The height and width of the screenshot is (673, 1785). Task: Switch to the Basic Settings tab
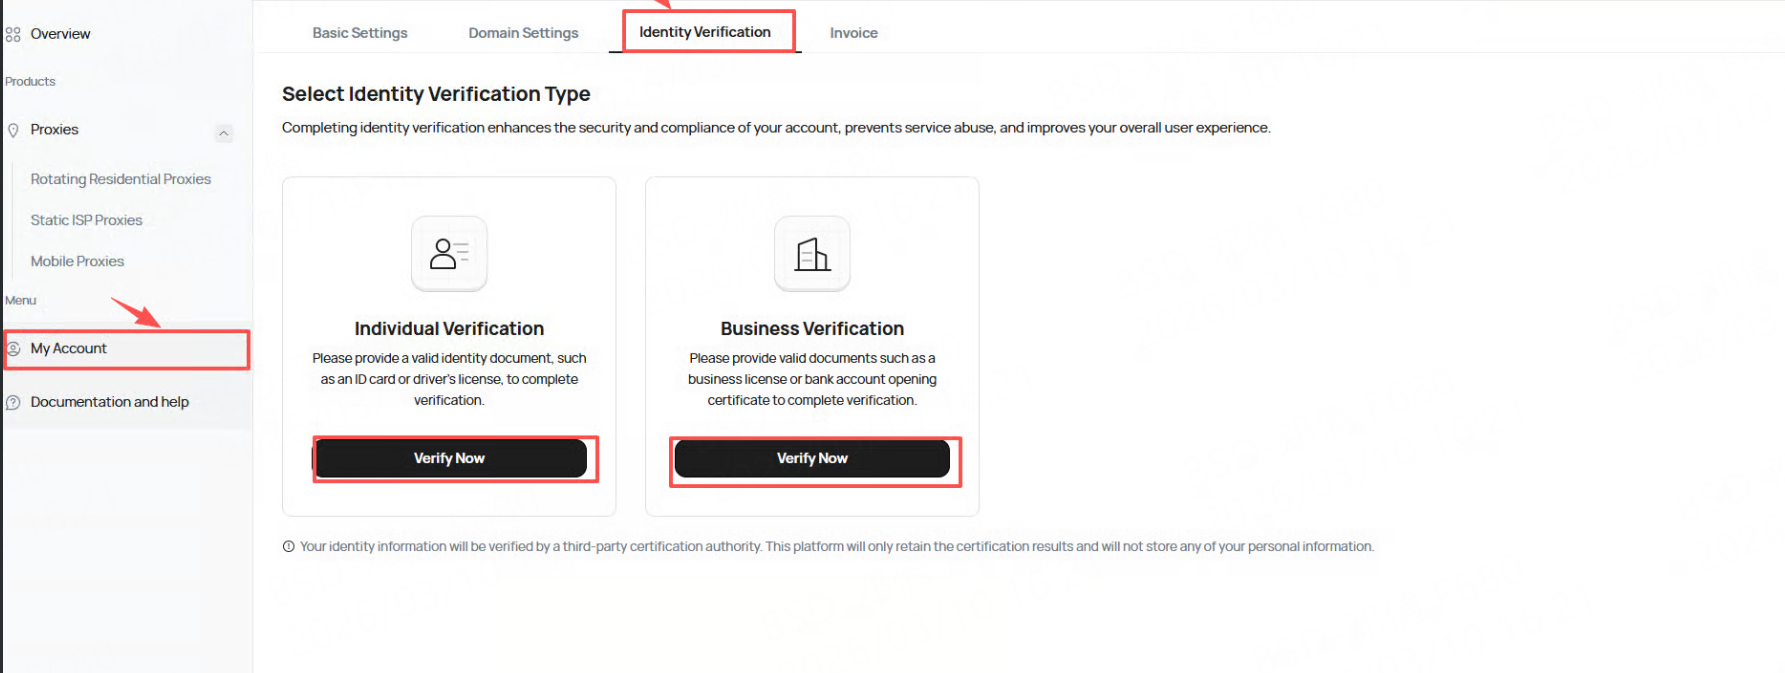tap(360, 33)
